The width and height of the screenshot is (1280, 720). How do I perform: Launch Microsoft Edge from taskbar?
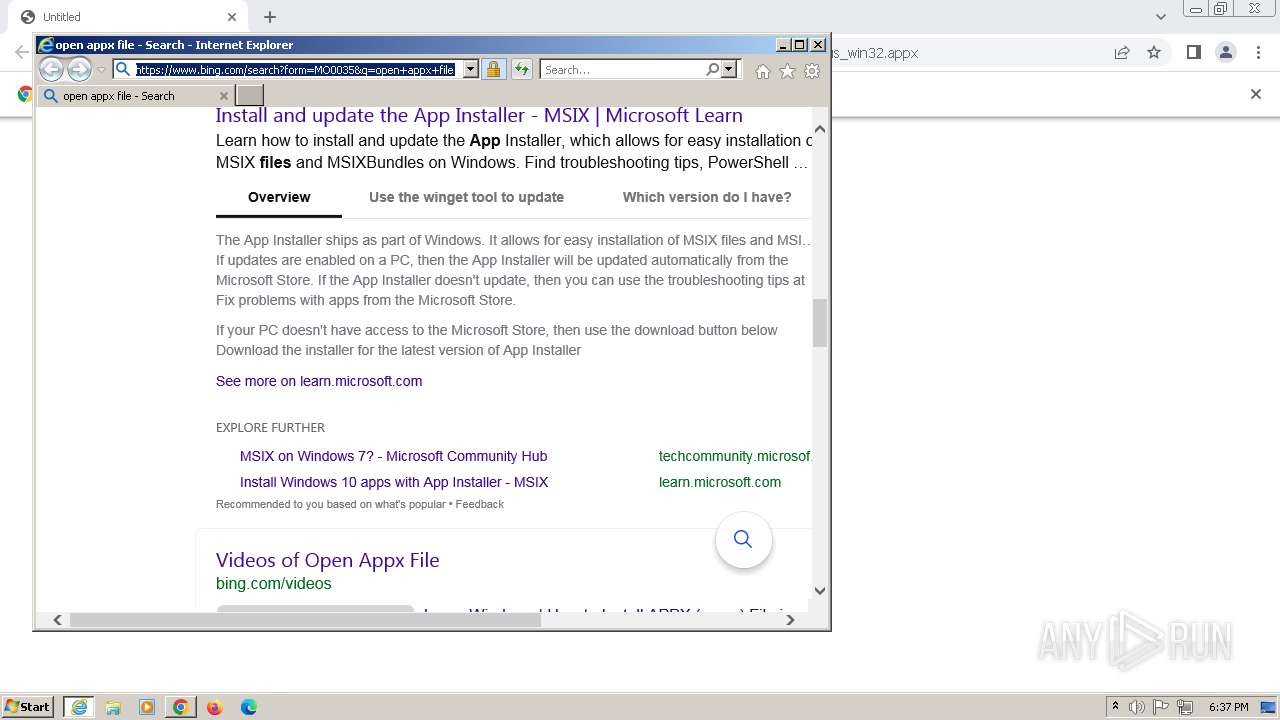click(249, 707)
